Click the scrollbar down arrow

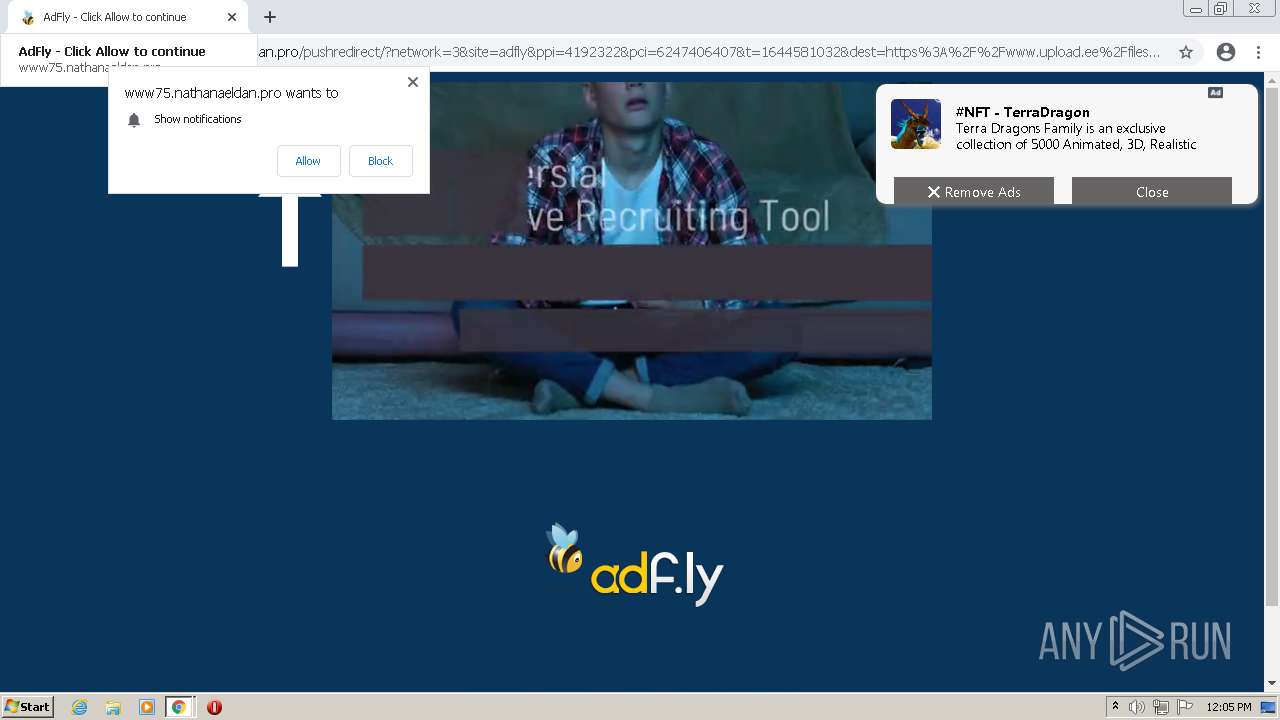[x=1272, y=684]
